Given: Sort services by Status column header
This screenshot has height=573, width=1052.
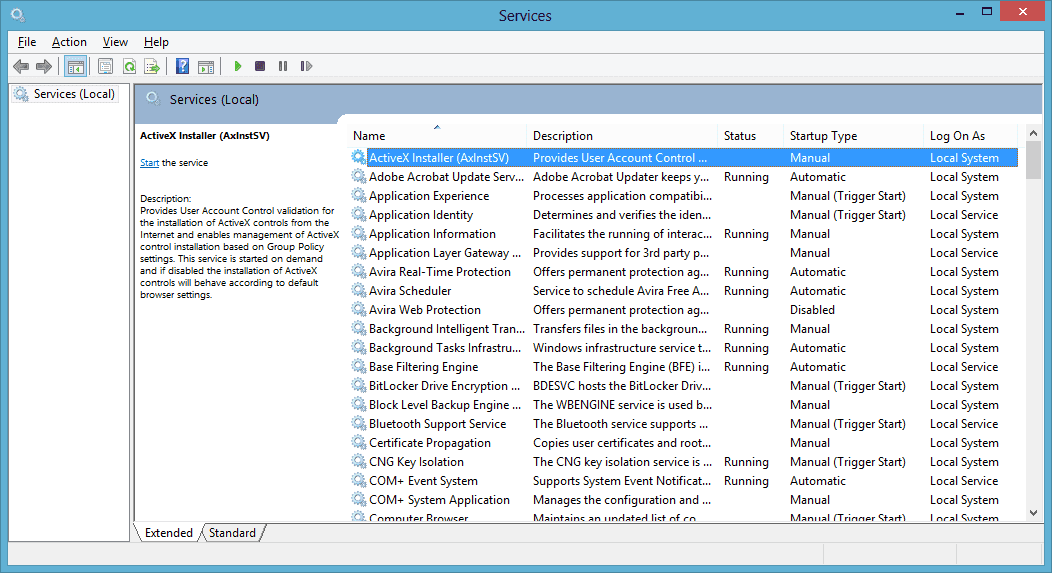Looking at the screenshot, I should click(x=740, y=136).
